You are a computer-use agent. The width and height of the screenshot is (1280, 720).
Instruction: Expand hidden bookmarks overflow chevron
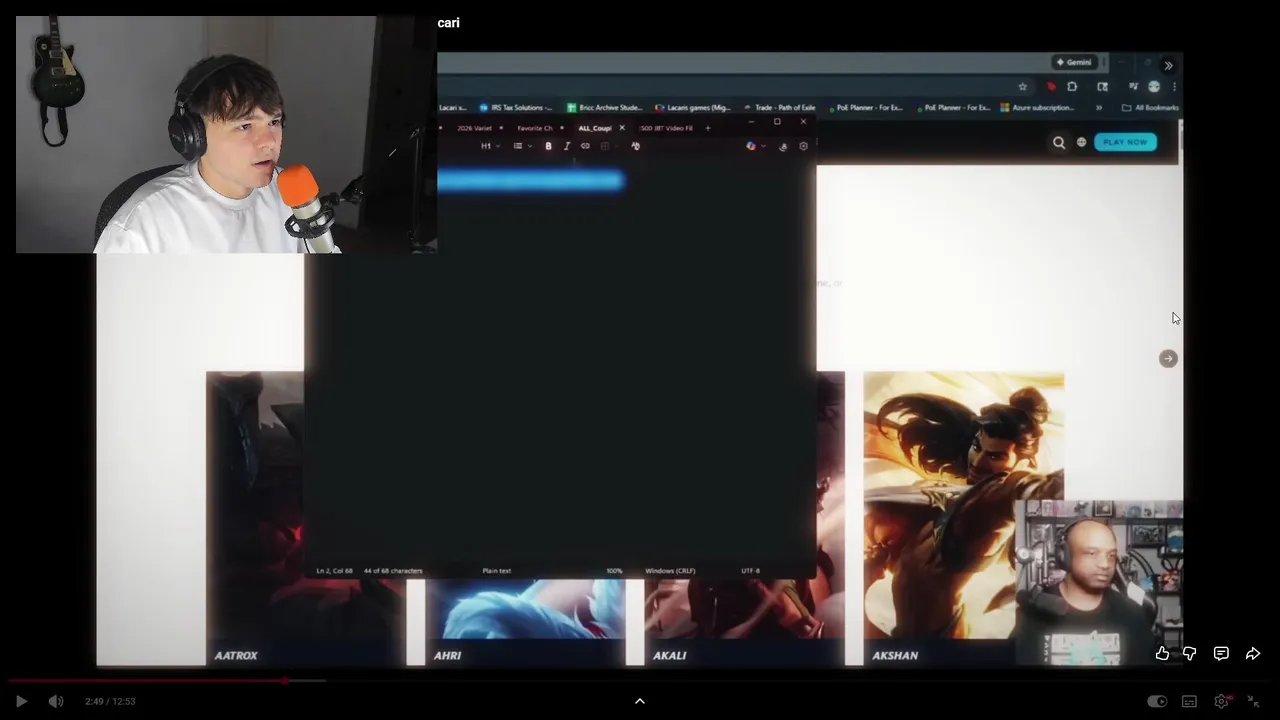[x=1099, y=107]
